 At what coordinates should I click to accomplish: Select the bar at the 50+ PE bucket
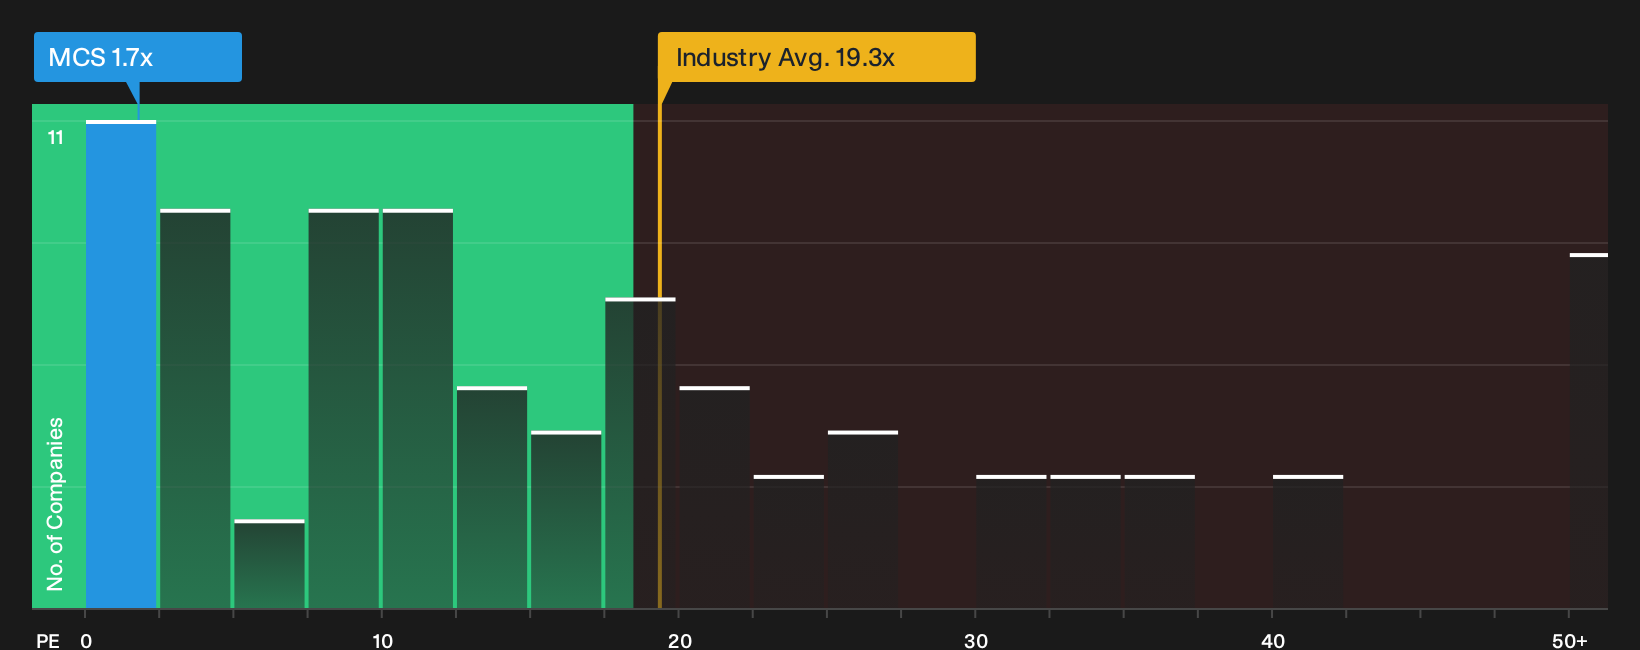[1589, 432]
